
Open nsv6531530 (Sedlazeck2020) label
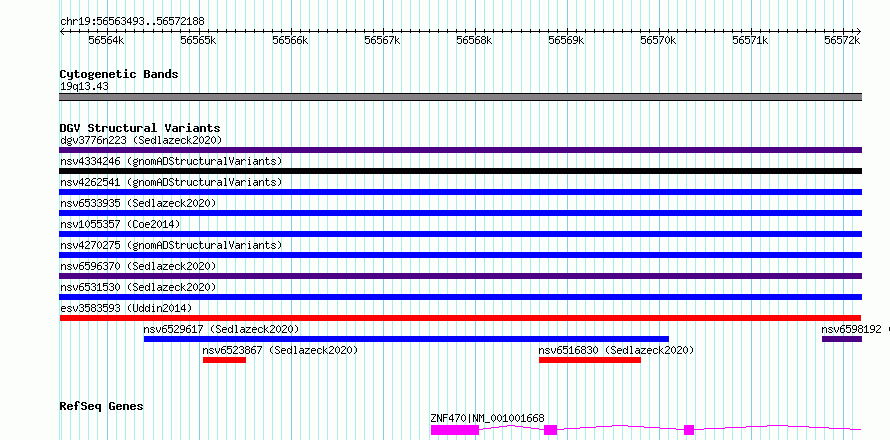[138, 287]
